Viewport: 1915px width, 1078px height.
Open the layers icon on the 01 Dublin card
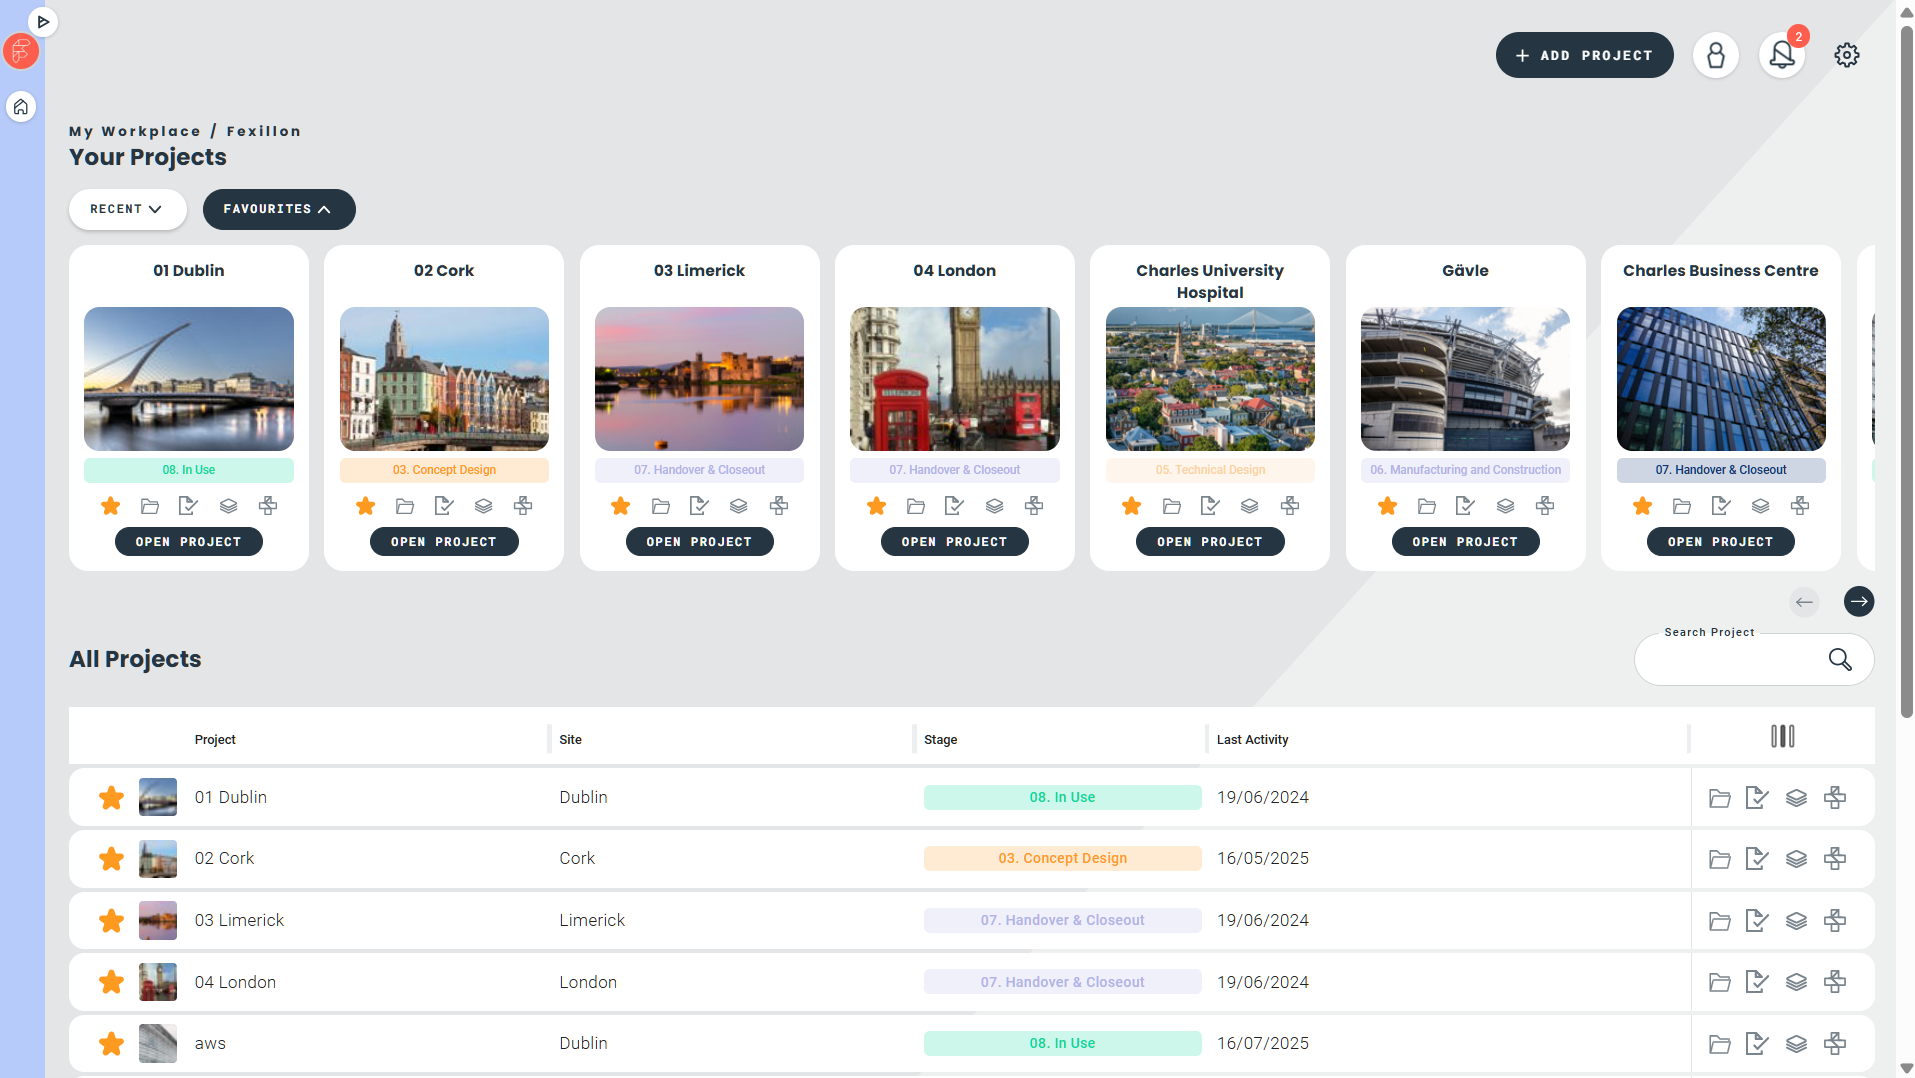228,506
